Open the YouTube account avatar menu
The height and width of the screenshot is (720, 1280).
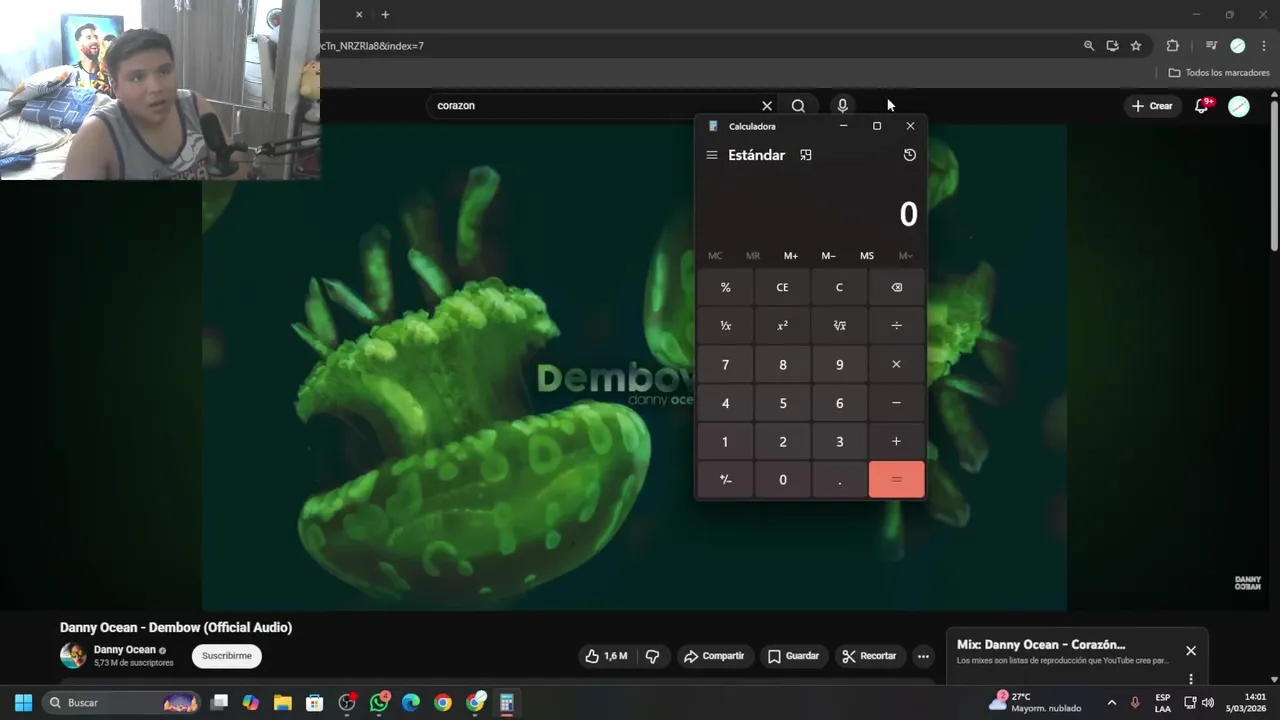tap(1239, 106)
